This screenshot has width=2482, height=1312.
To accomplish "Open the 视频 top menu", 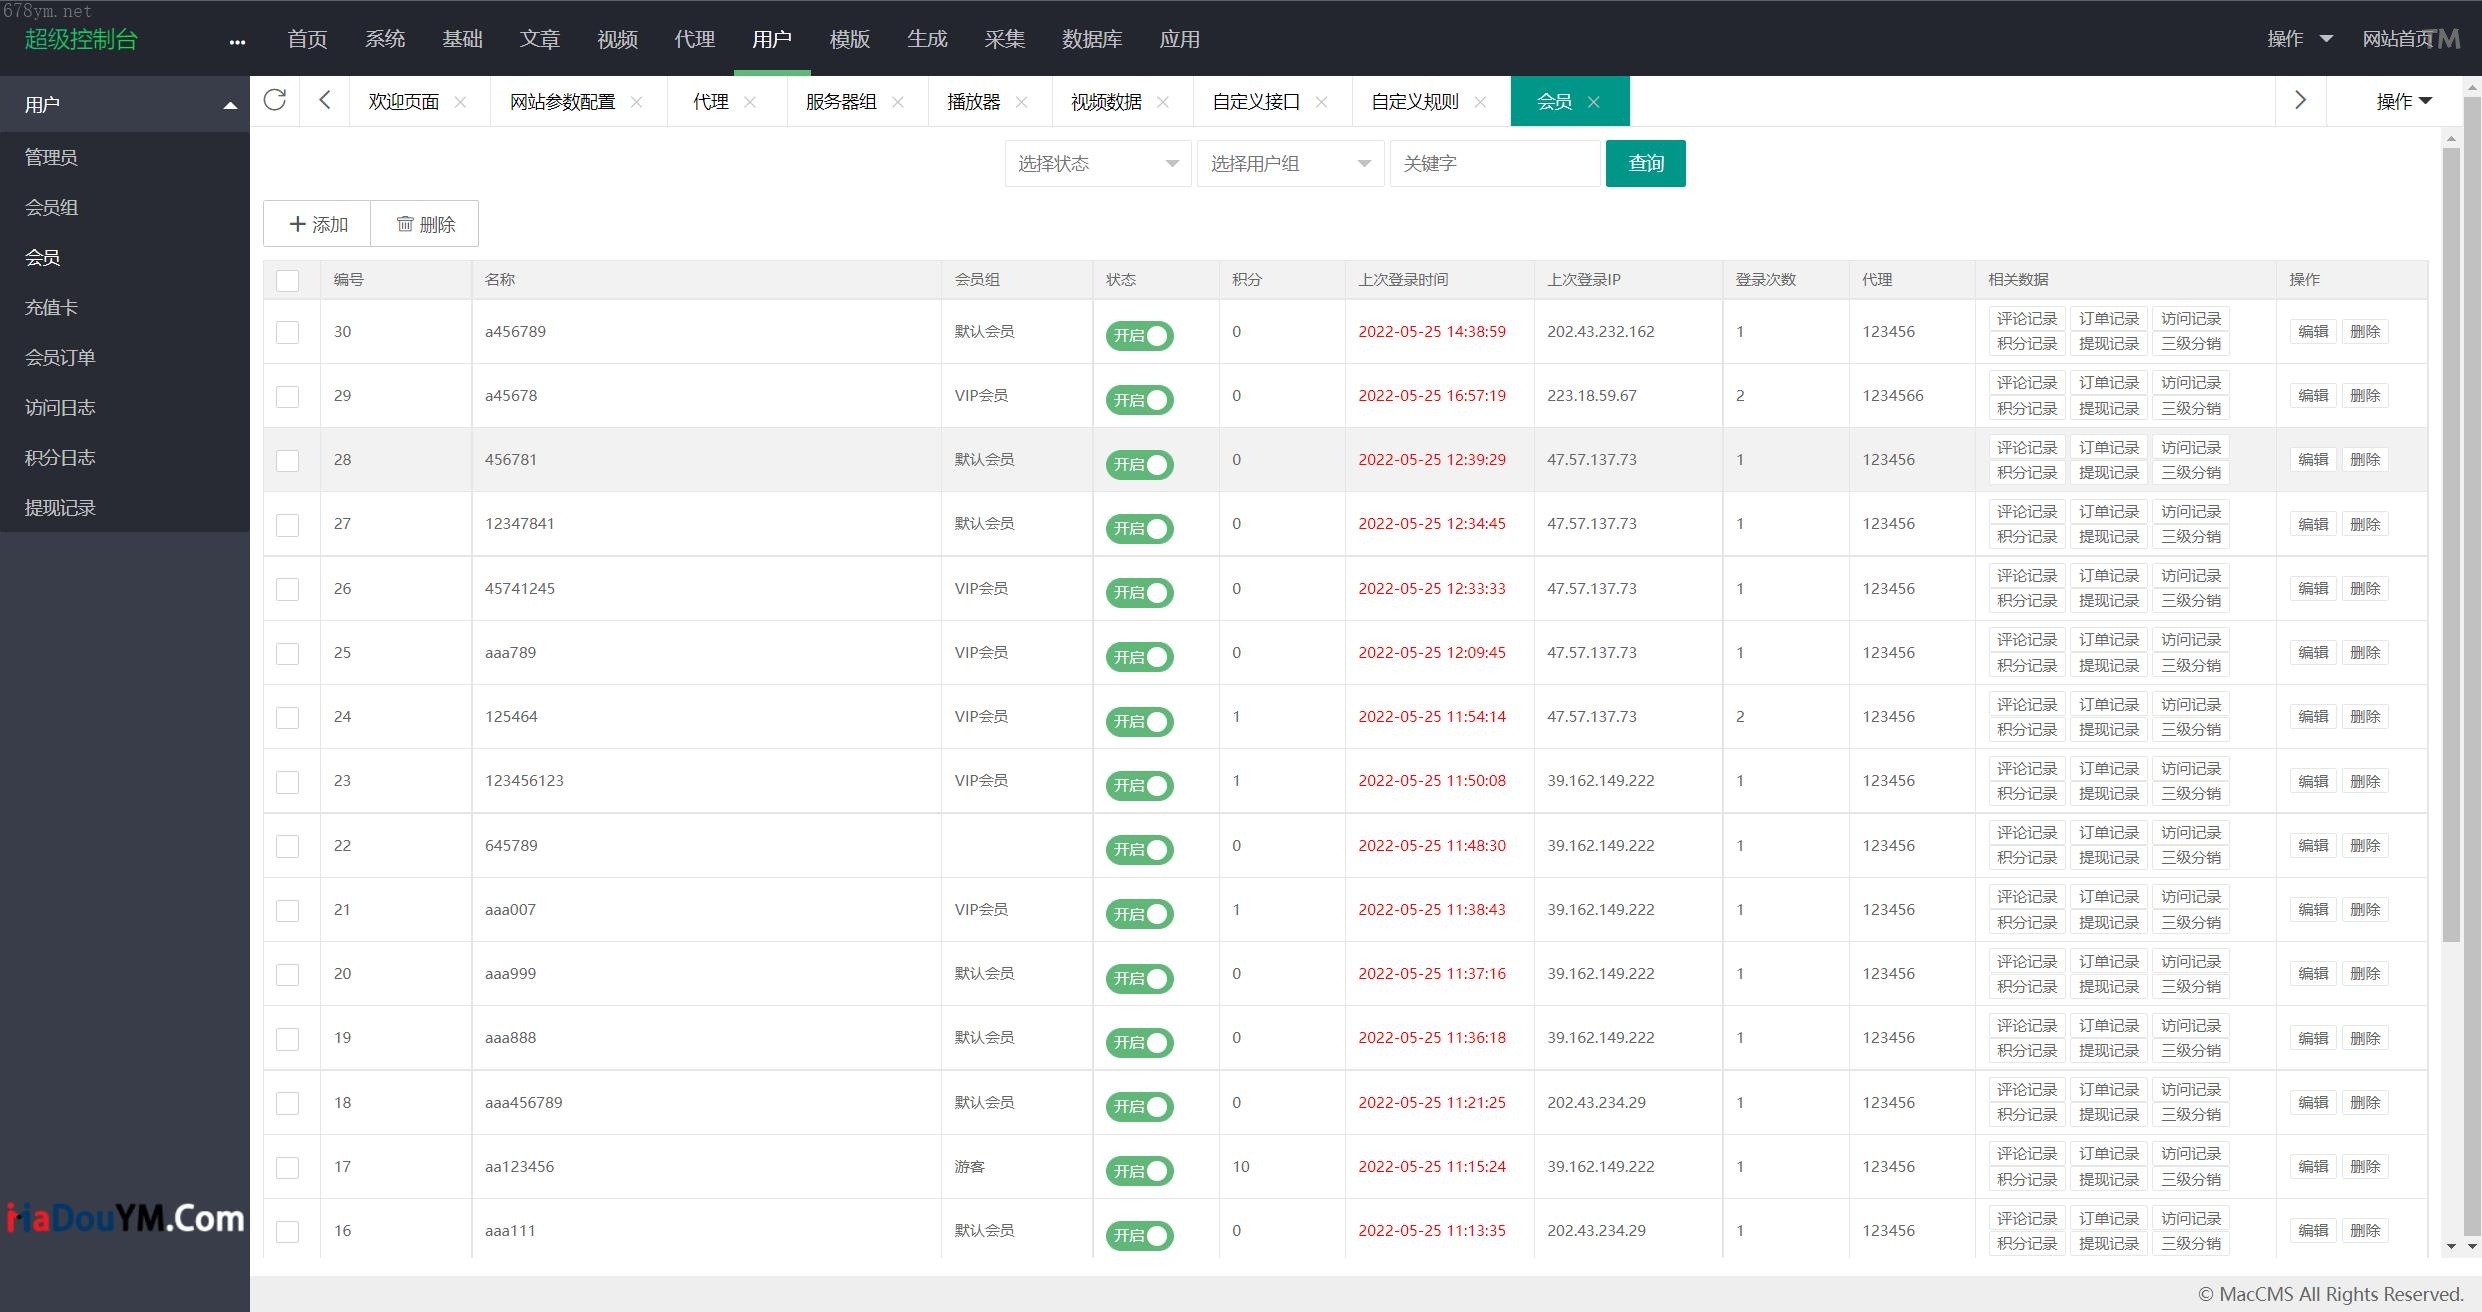I will 617,39.
